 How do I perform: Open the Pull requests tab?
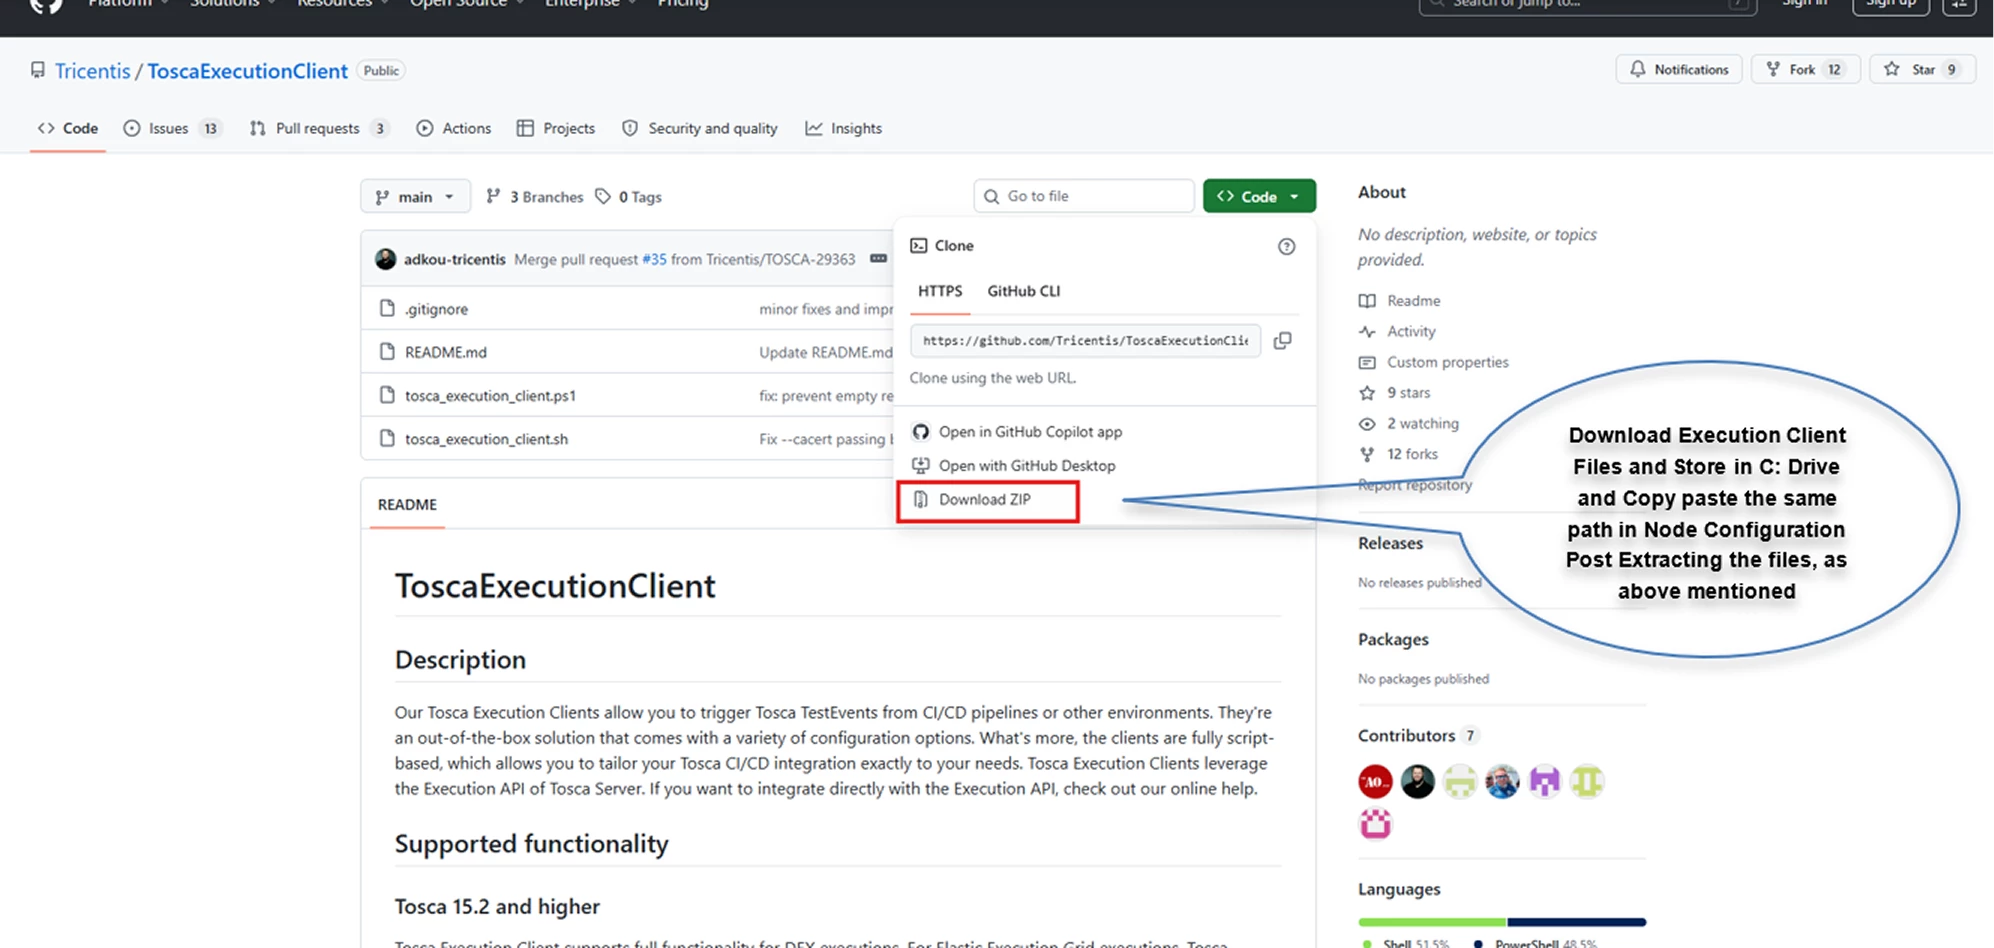(319, 128)
